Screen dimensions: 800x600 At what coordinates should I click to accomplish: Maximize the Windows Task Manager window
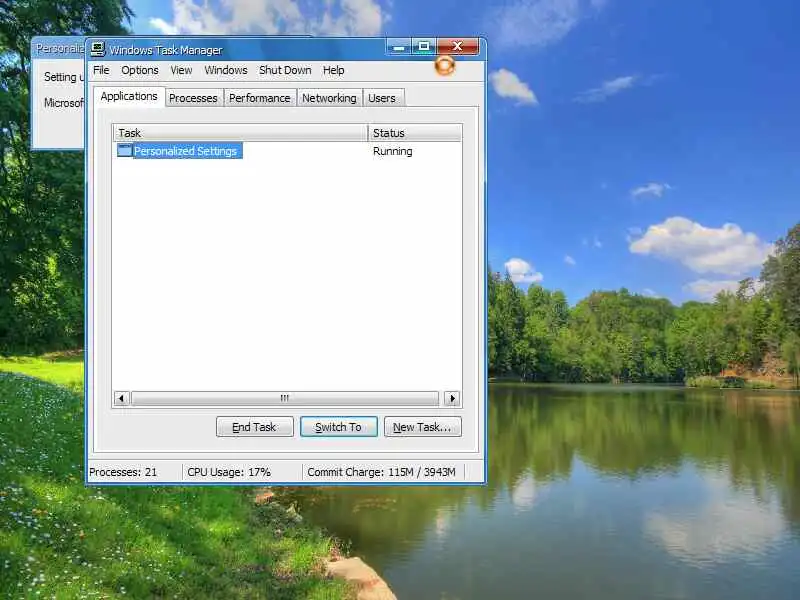[x=423, y=47]
